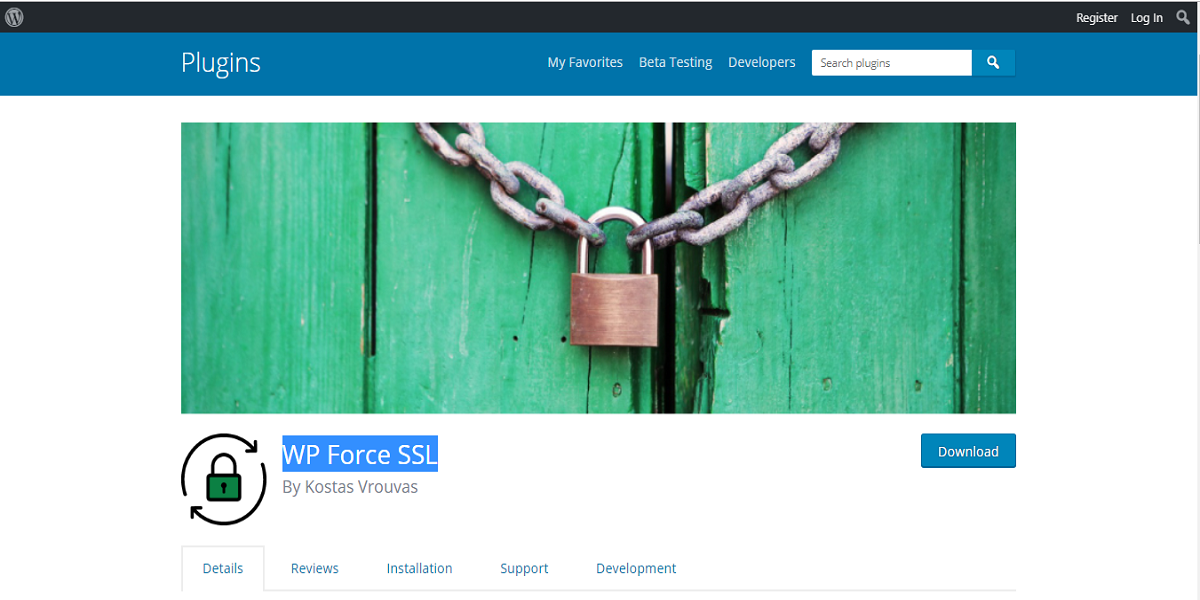Open My Favorites in the navigation
The height and width of the screenshot is (600, 1200).
[585, 62]
